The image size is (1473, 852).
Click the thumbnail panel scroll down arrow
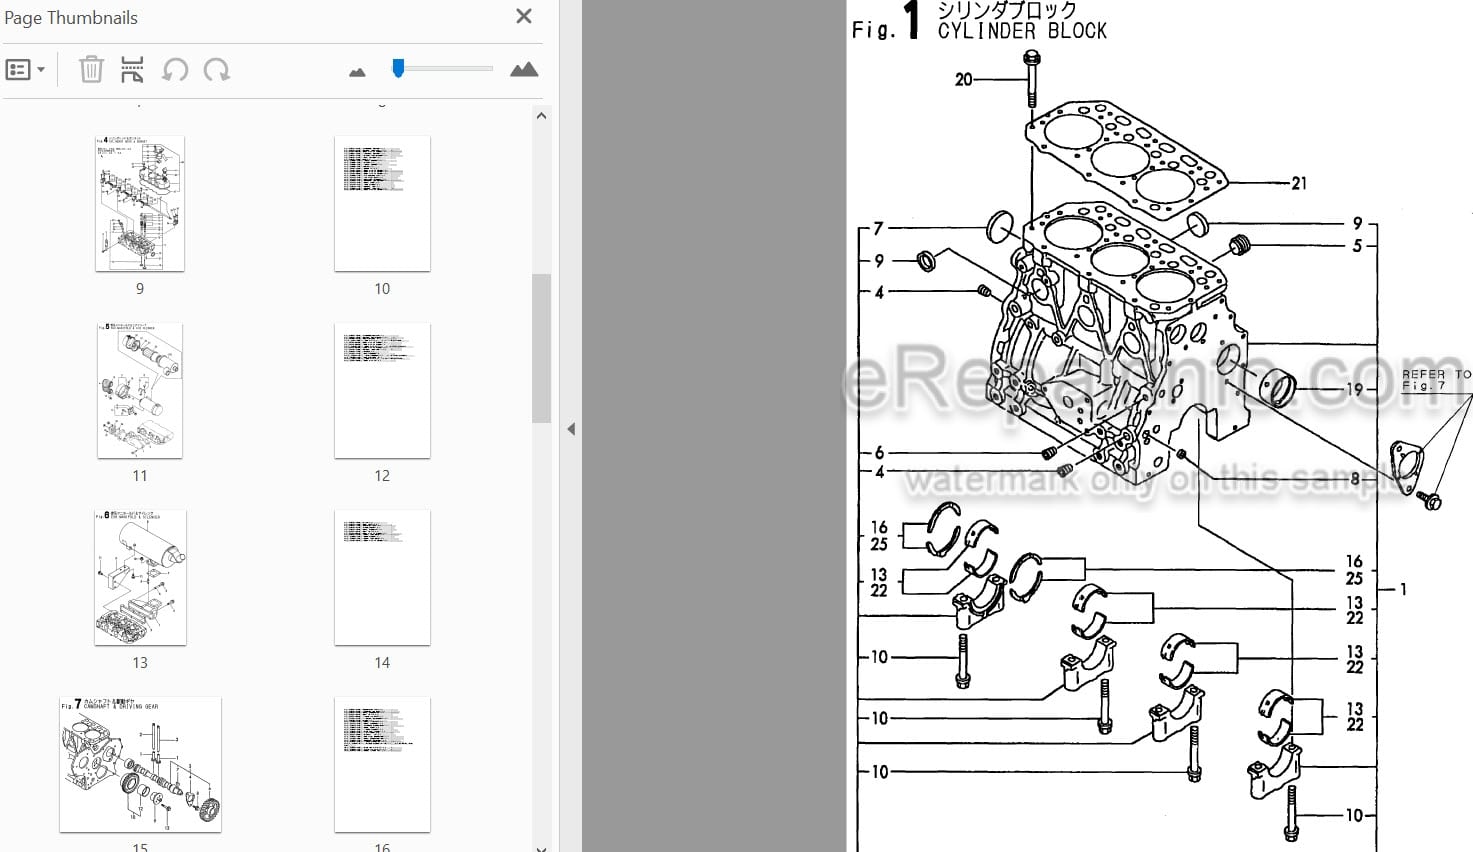click(541, 848)
